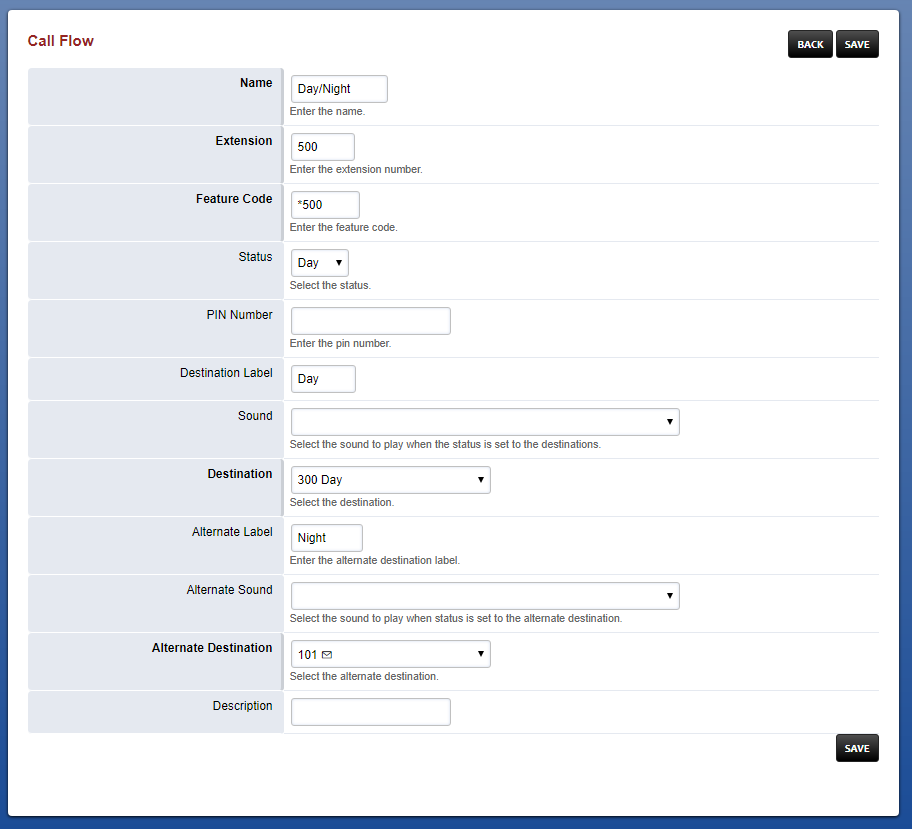Viewport: 912px width, 829px height.
Task: Click the 'Enter the name.' hint text
Action: click(327, 111)
